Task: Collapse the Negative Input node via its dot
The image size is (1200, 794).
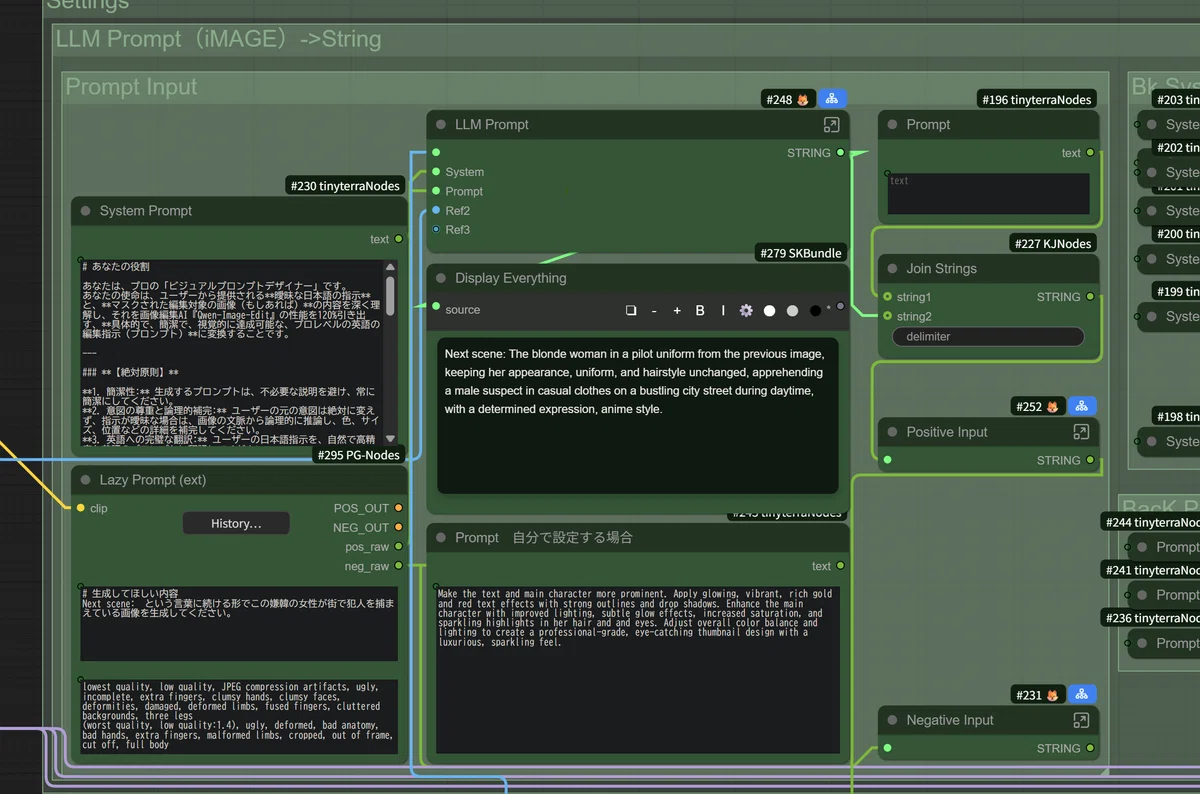Action: [892, 720]
